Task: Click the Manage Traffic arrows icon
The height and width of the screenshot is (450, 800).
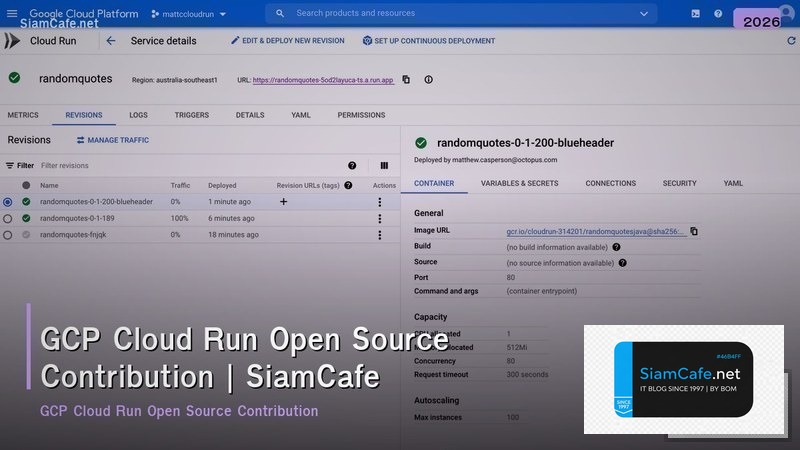Action: tap(81, 140)
